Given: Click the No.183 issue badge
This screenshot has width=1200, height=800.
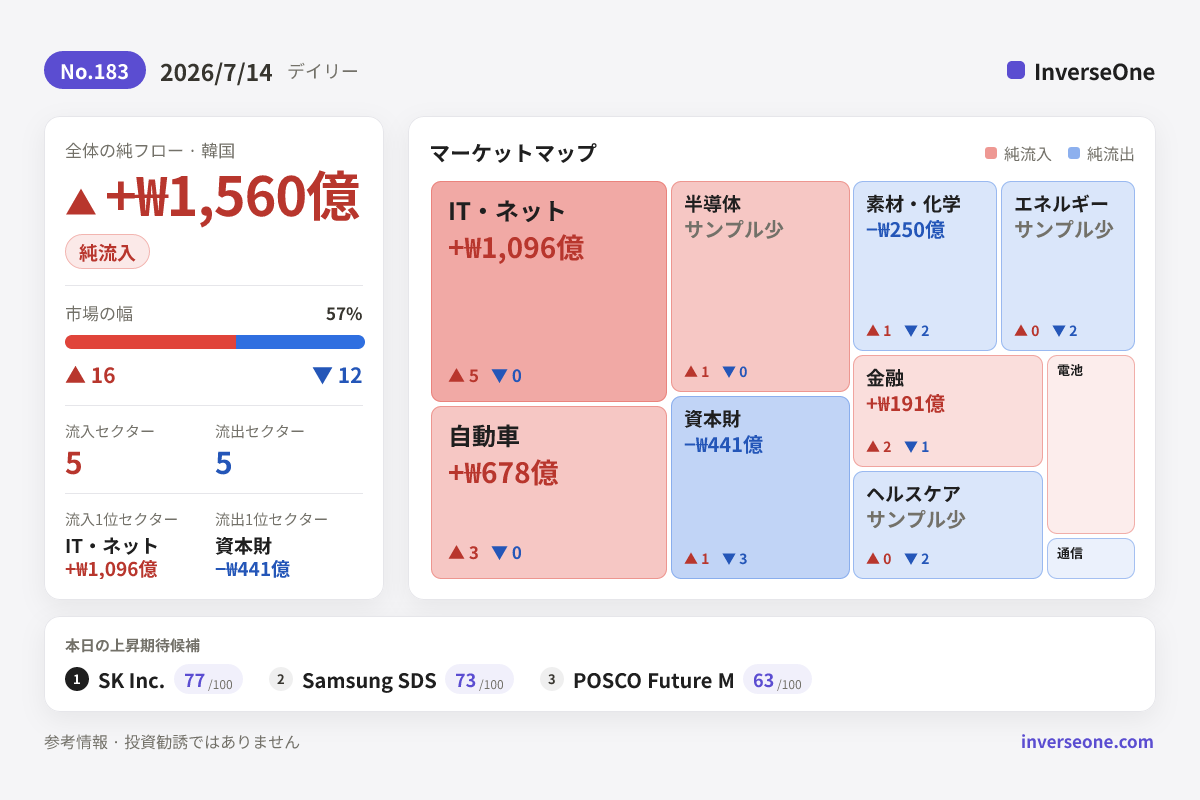Looking at the screenshot, I should pyautogui.click(x=95, y=70).
